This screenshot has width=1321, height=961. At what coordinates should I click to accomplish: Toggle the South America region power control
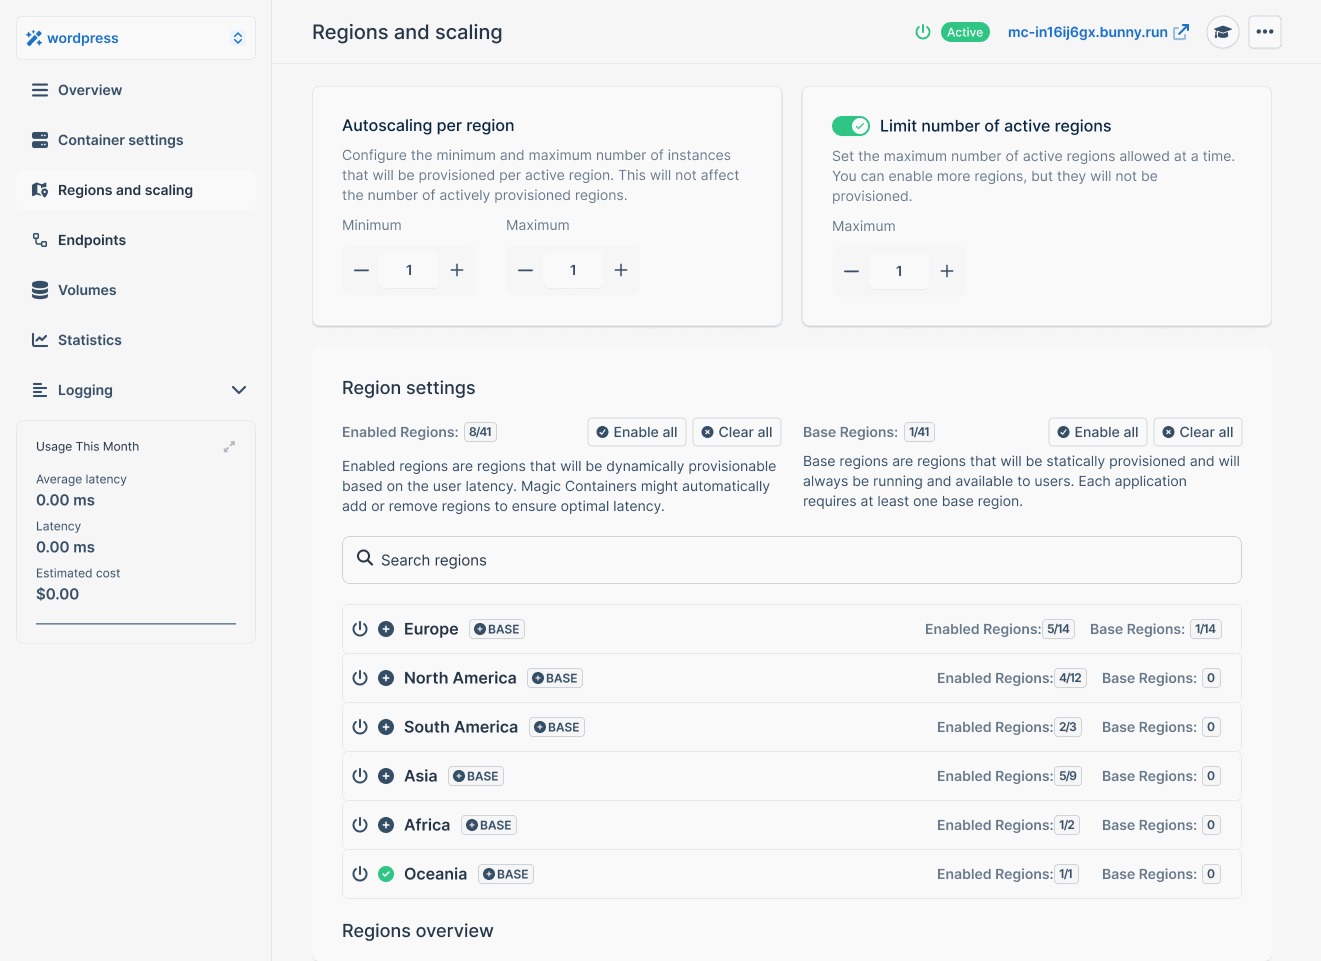pos(360,726)
